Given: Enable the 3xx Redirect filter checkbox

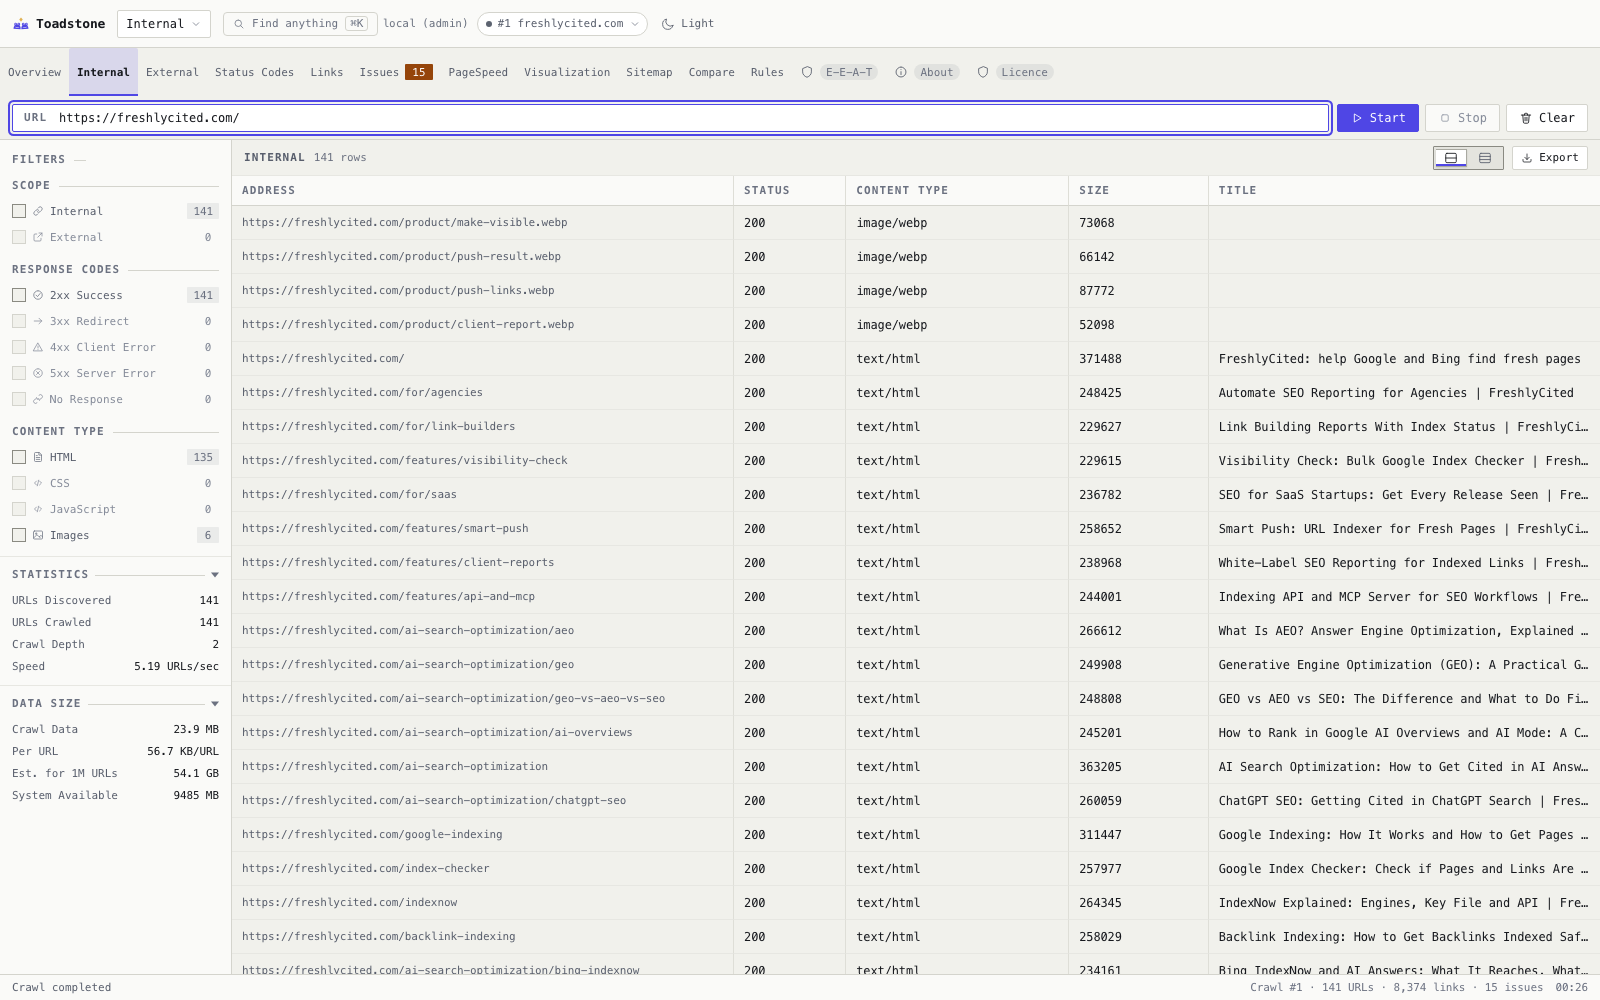Looking at the screenshot, I should tap(19, 321).
